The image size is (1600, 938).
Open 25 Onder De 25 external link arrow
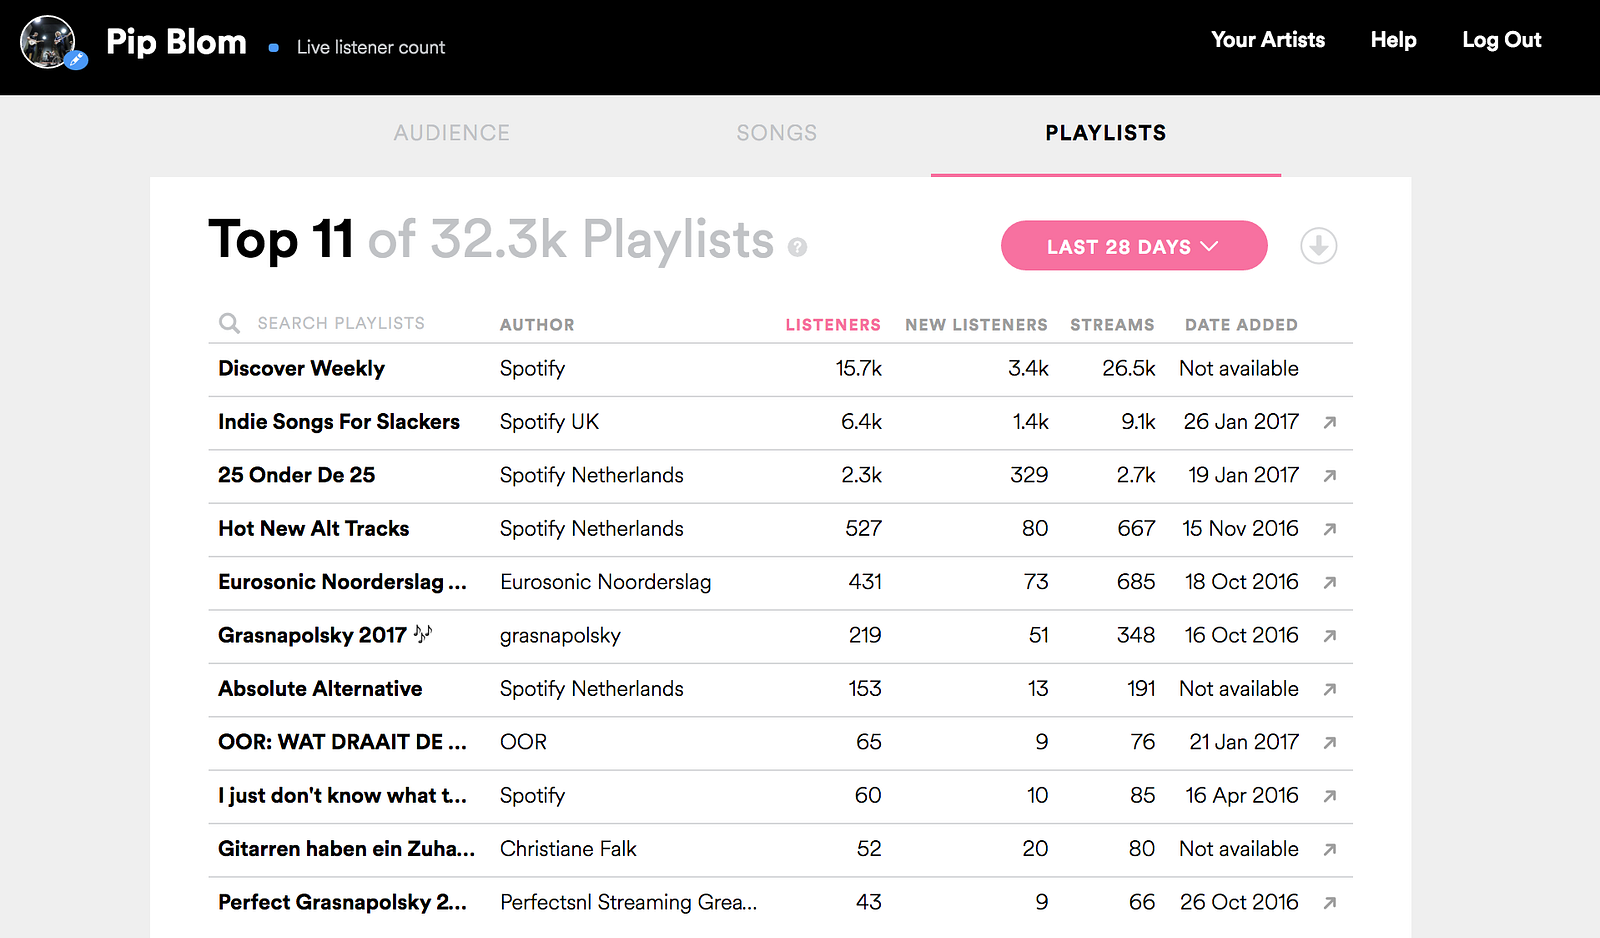click(x=1329, y=476)
